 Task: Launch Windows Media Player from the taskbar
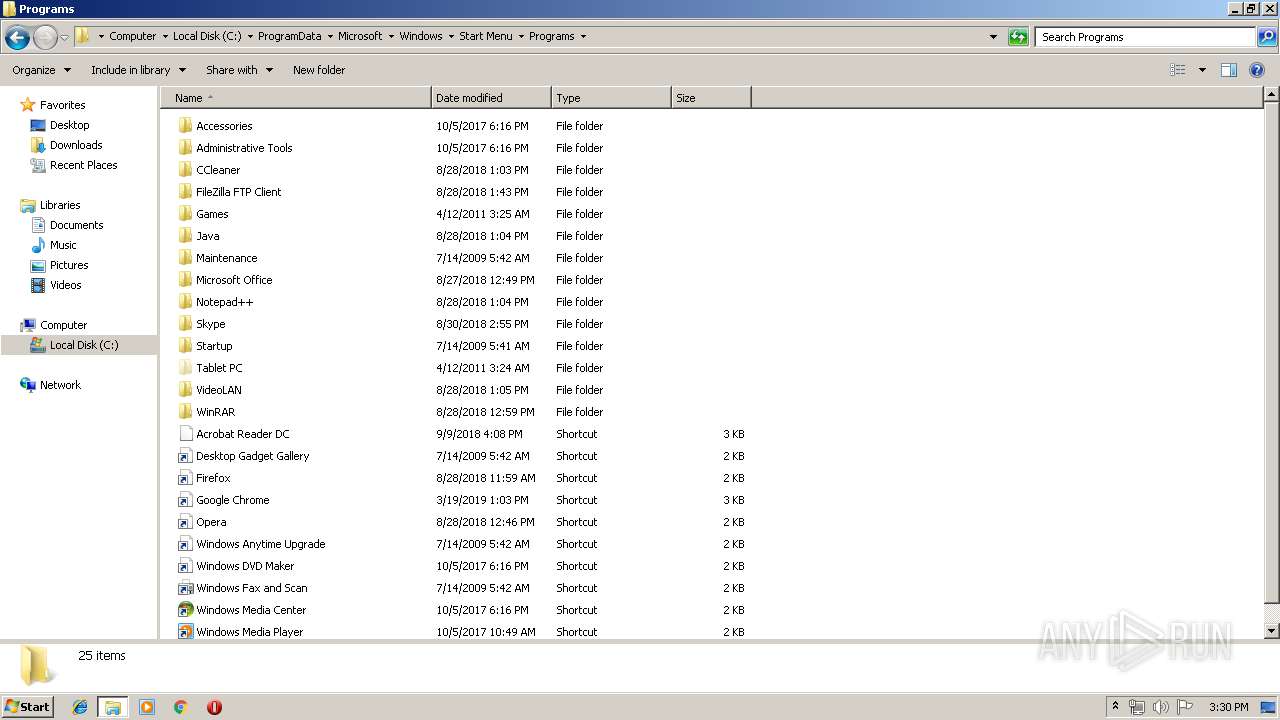147,707
